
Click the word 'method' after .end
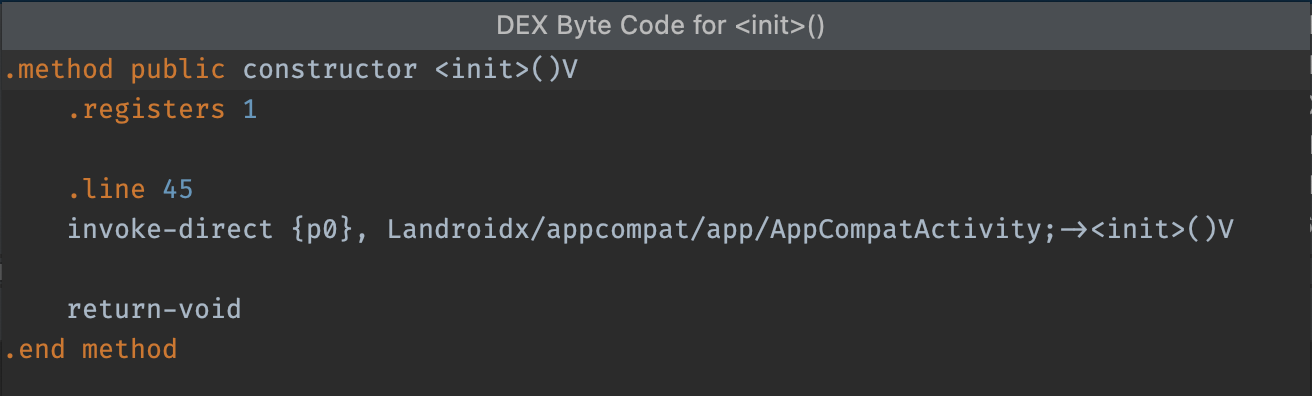[130, 349]
